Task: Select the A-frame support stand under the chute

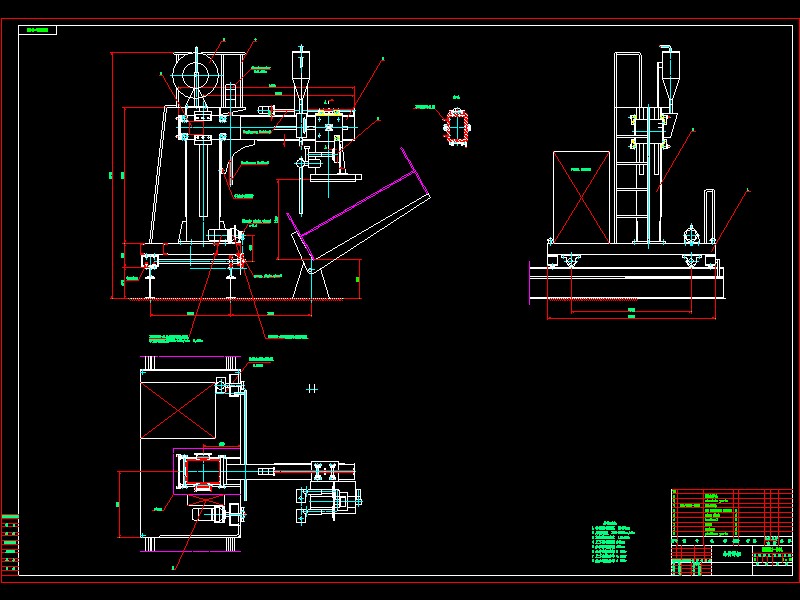Action: [x=311, y=279]
